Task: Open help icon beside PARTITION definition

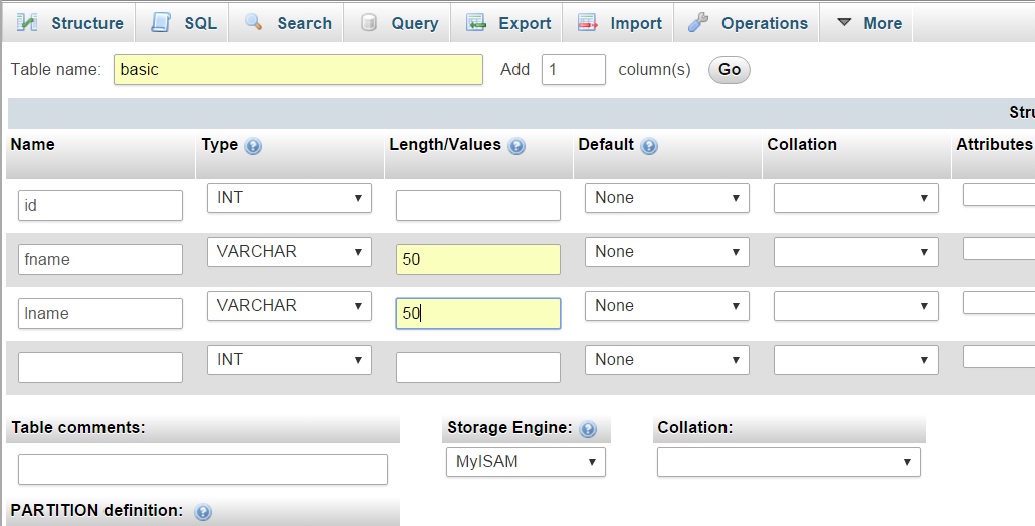Action: click(x=203, y=511)
